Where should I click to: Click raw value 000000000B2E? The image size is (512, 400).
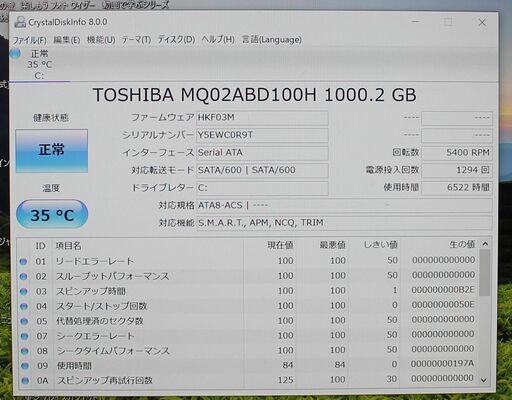point(443,290)
